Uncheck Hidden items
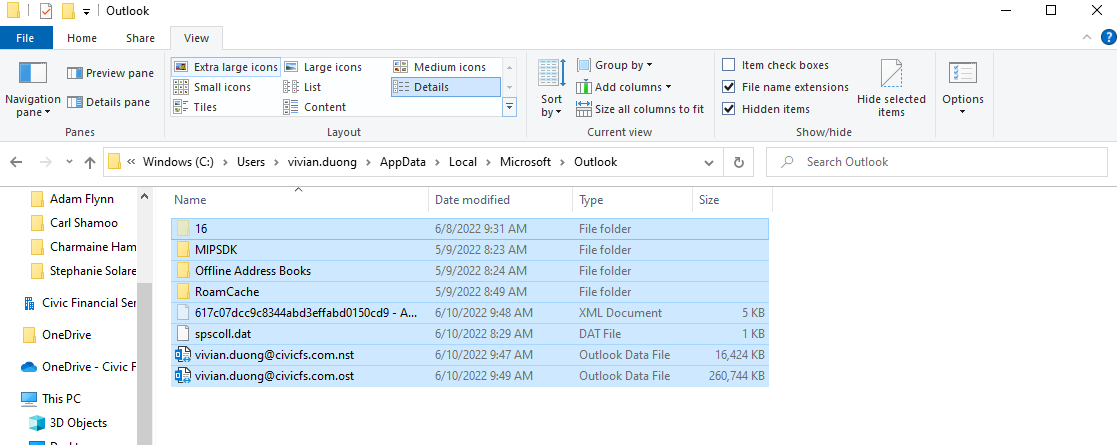Screen dimensions: 1117x445 [729, 109]
